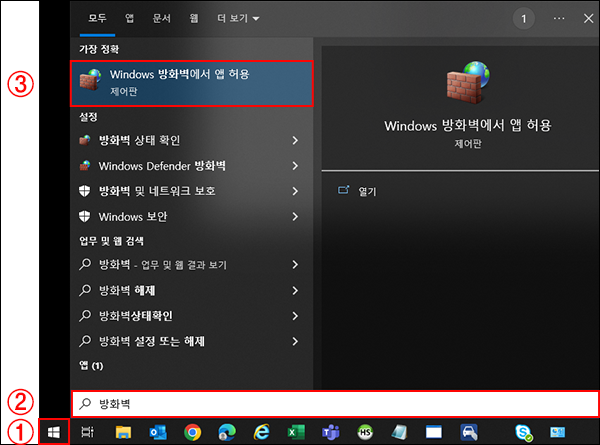Viewport: 600px width, 445px height.
Task: Expand the 방화벽 설정 또는 해제 chevron
Action: [295, 341]
